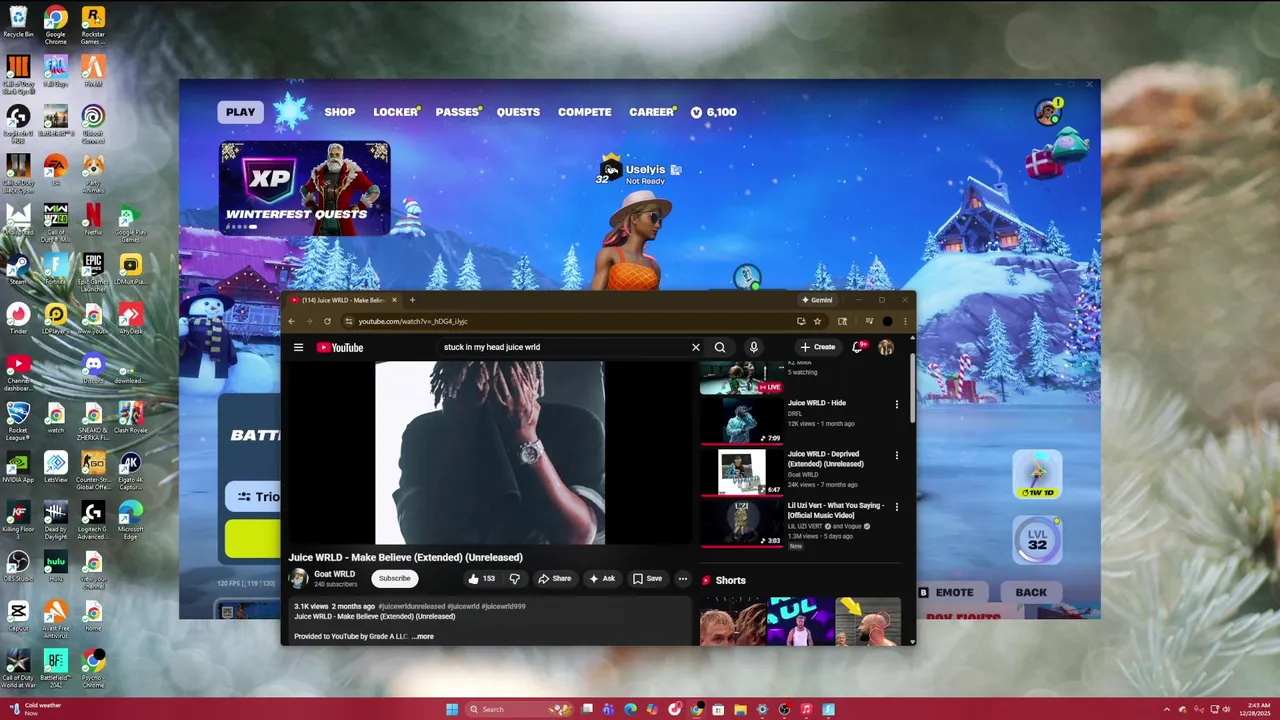1280x720 pixels.
Task: Go back in Chrome browser
Action: tap(292, 321)
